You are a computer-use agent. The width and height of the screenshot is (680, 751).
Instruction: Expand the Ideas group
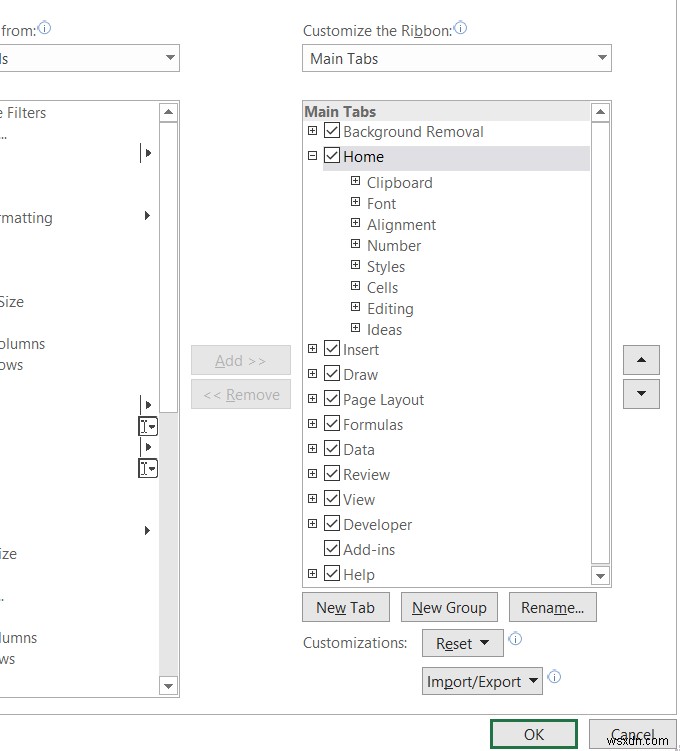click(x=355, y=328)
